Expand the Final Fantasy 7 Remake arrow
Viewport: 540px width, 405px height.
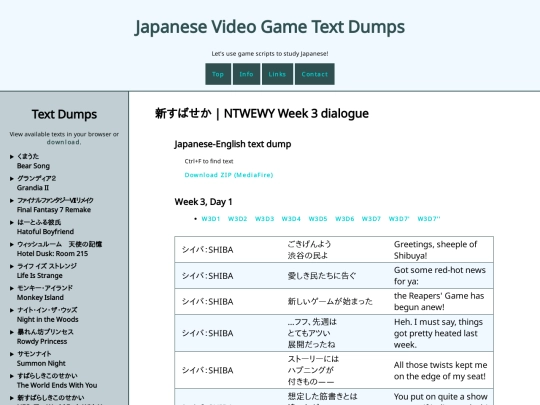click(12, 200)
